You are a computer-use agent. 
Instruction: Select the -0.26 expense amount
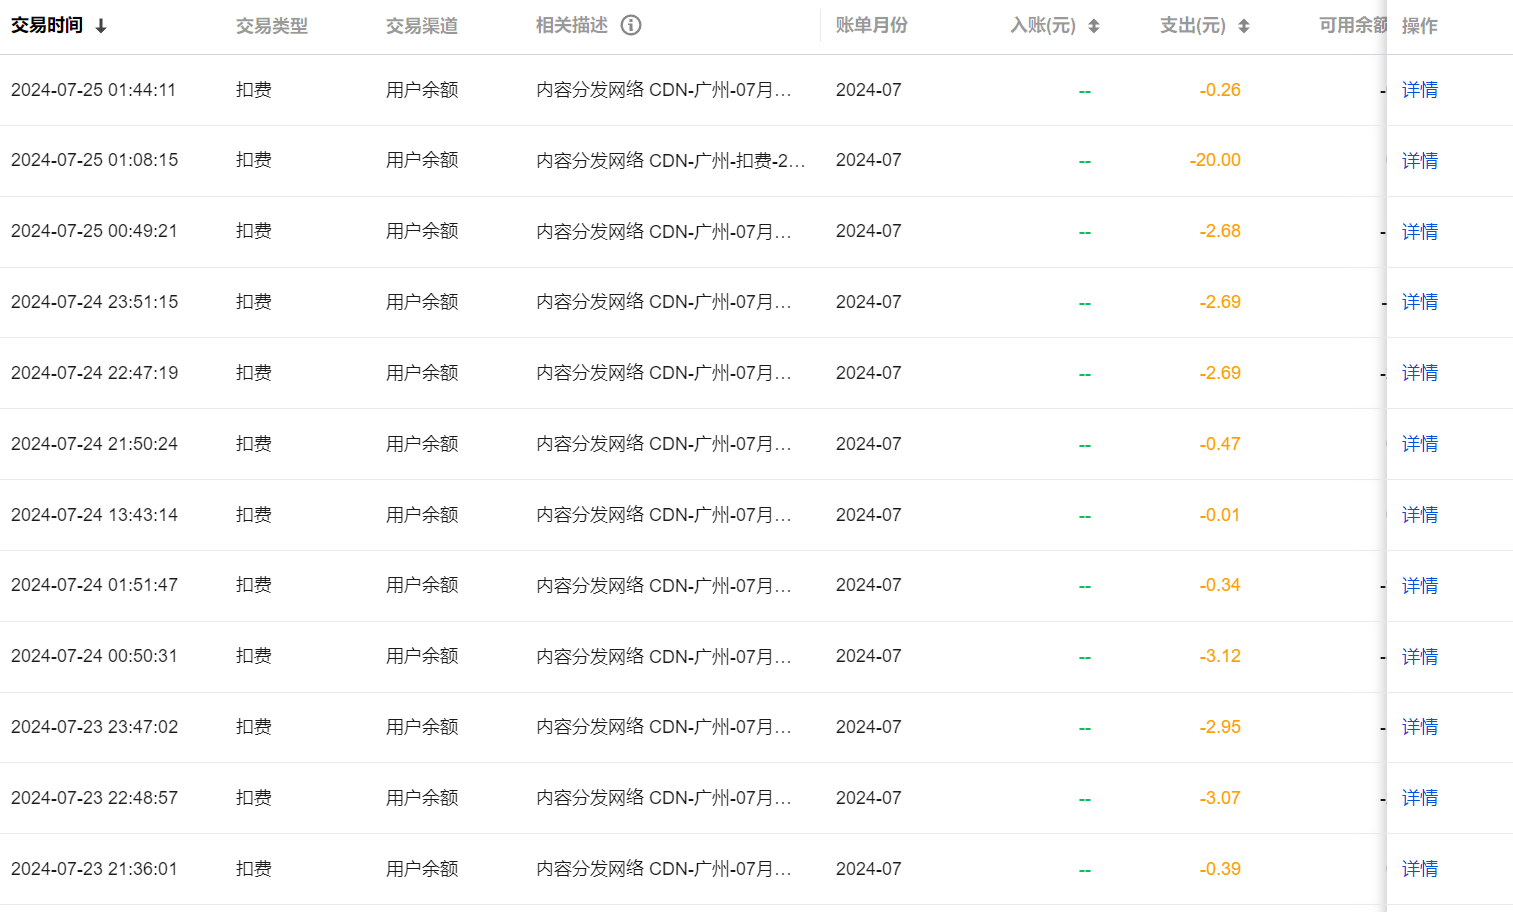click(1220, 90)
